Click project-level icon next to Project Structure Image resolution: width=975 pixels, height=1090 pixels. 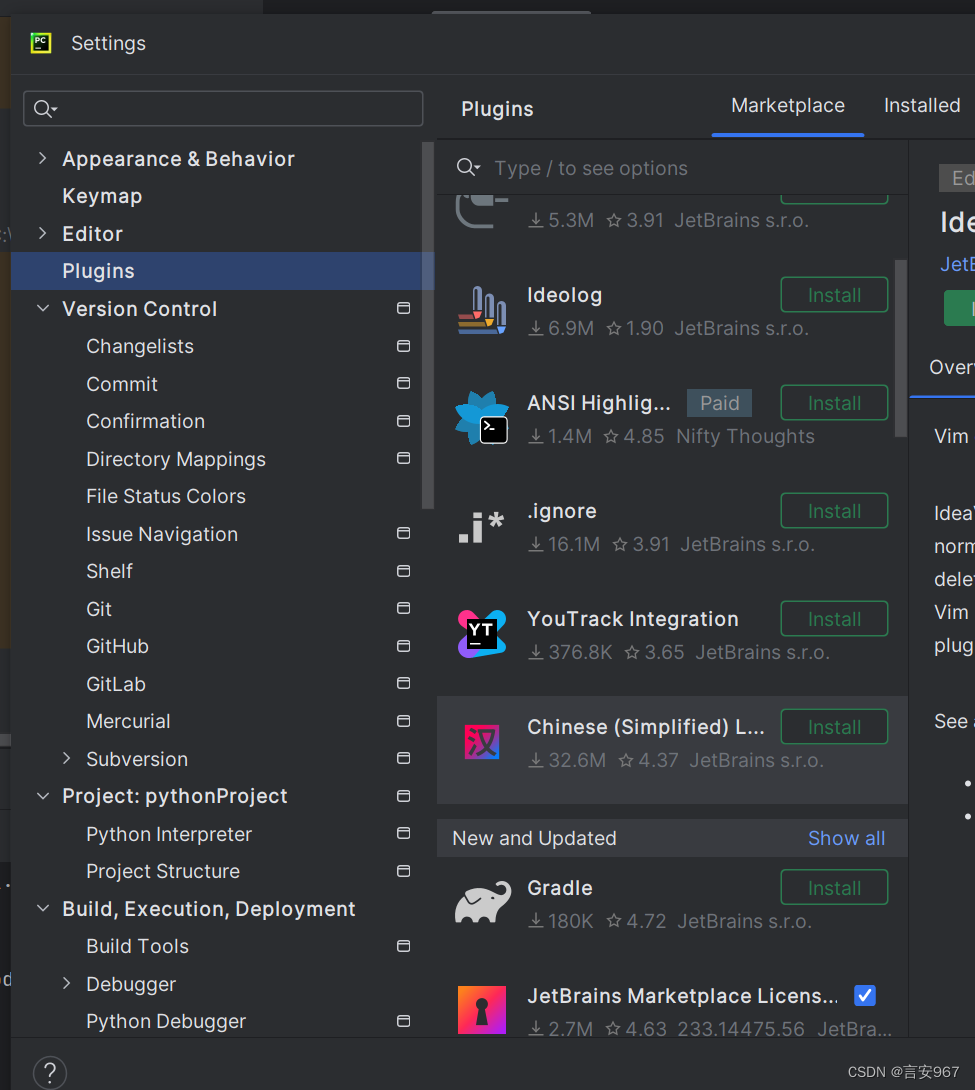pos(403,870)
